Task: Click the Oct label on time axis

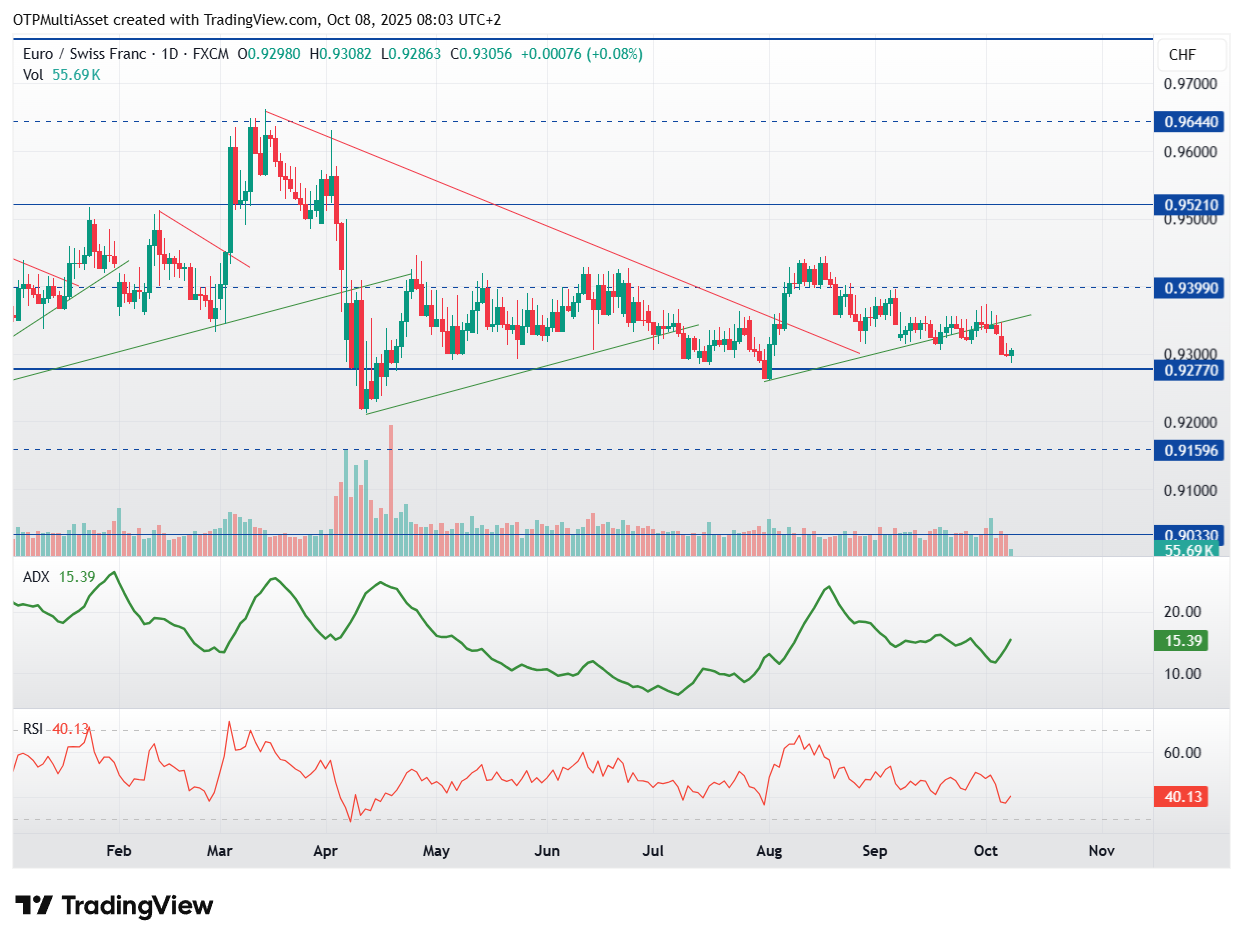Action: [986, 851]
